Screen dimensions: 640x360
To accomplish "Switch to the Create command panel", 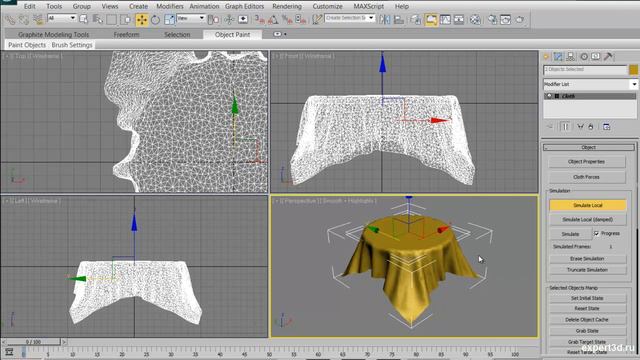I will (x=546, y=57).
